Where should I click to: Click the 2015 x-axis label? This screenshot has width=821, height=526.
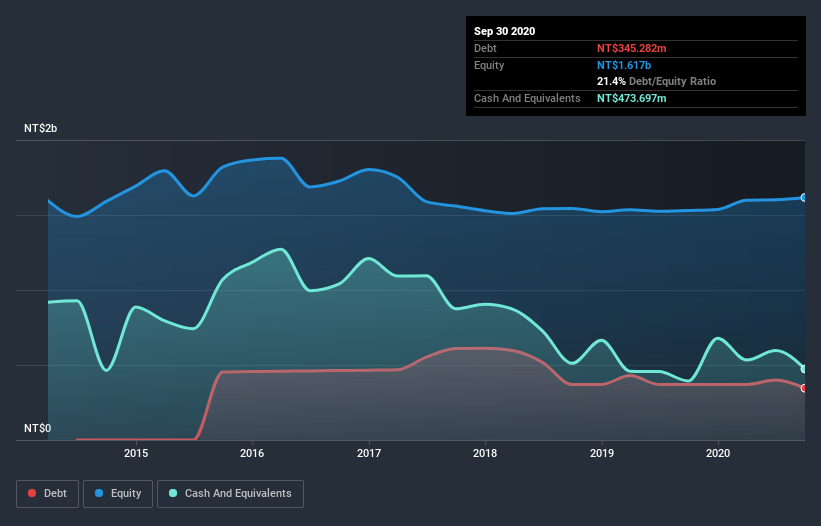pyautogui.click(x=136, y=453)
